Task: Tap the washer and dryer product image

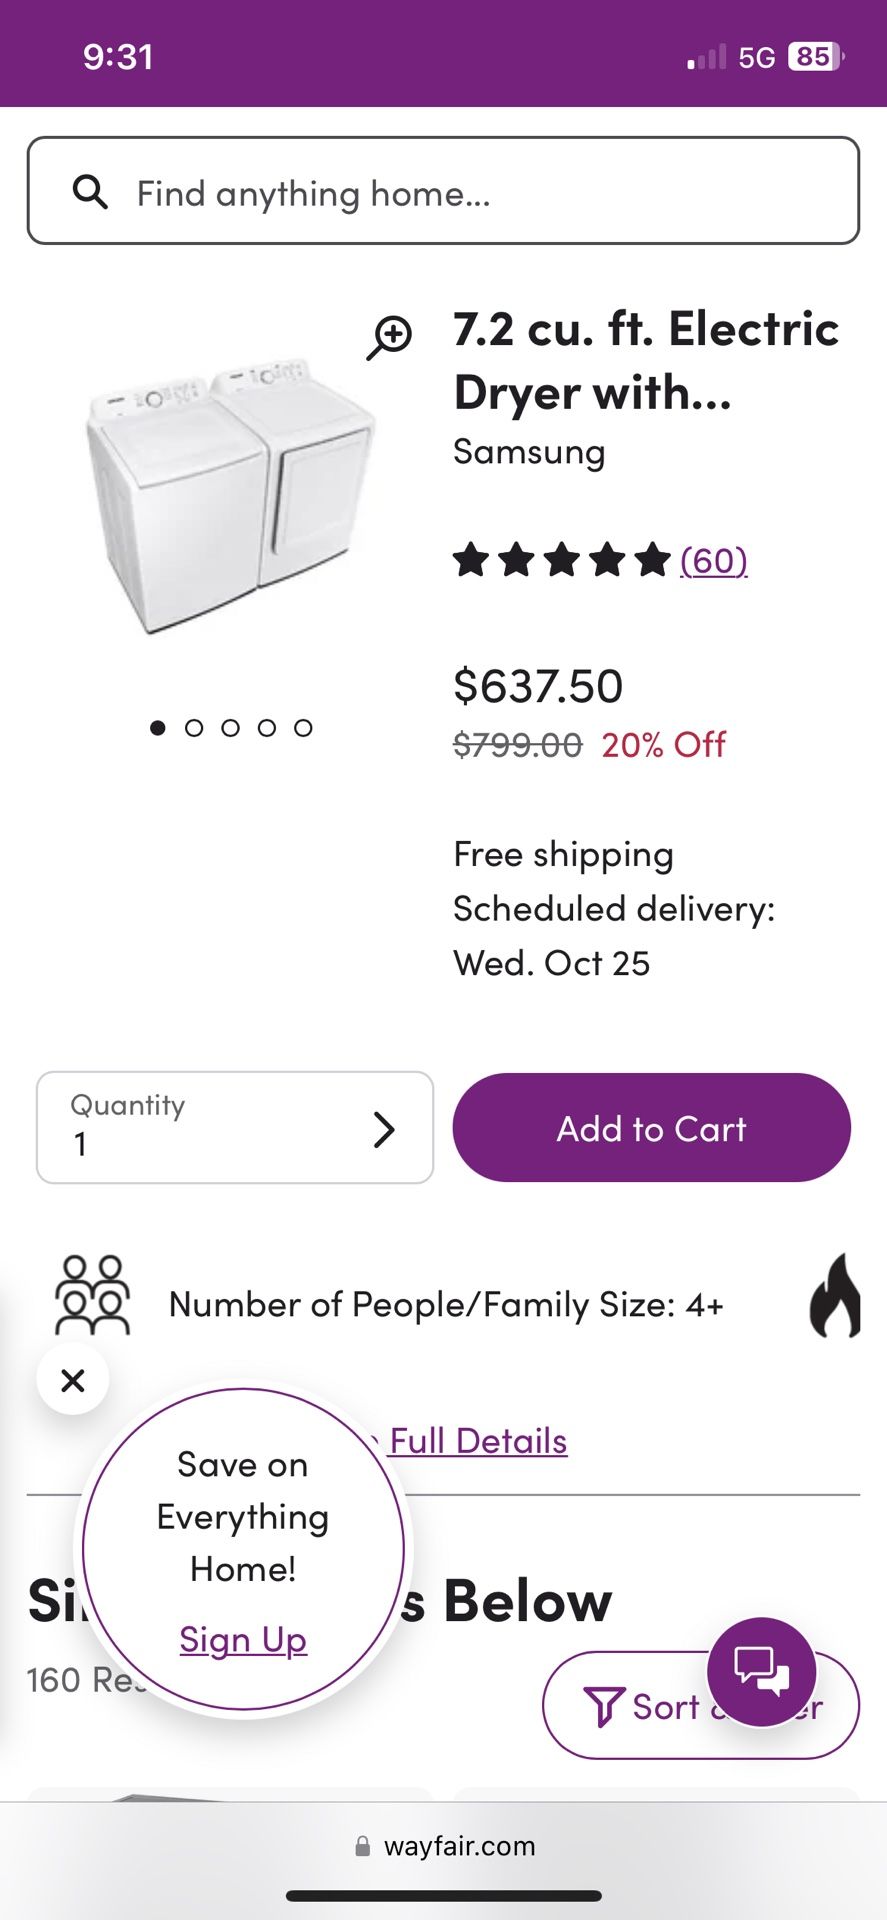Action: click(230, 495)
